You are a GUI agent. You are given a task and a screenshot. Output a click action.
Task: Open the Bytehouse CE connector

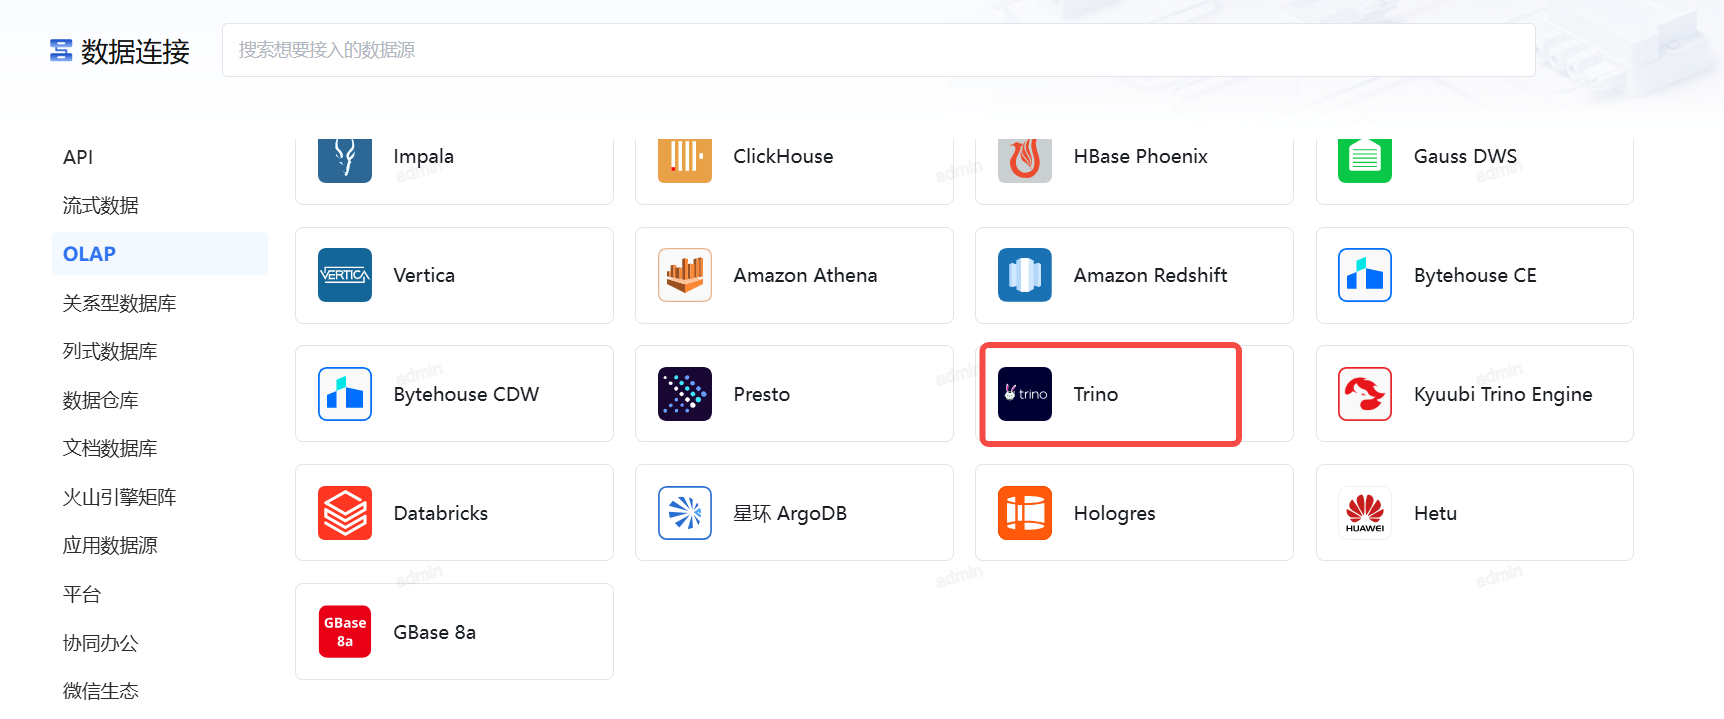[1474, 275]
